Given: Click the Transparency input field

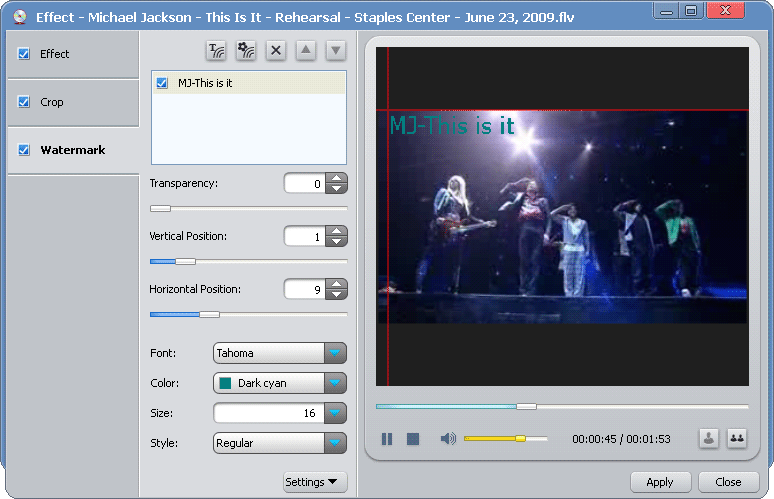Looking at the screenshot, I should [x=305, y=184].
